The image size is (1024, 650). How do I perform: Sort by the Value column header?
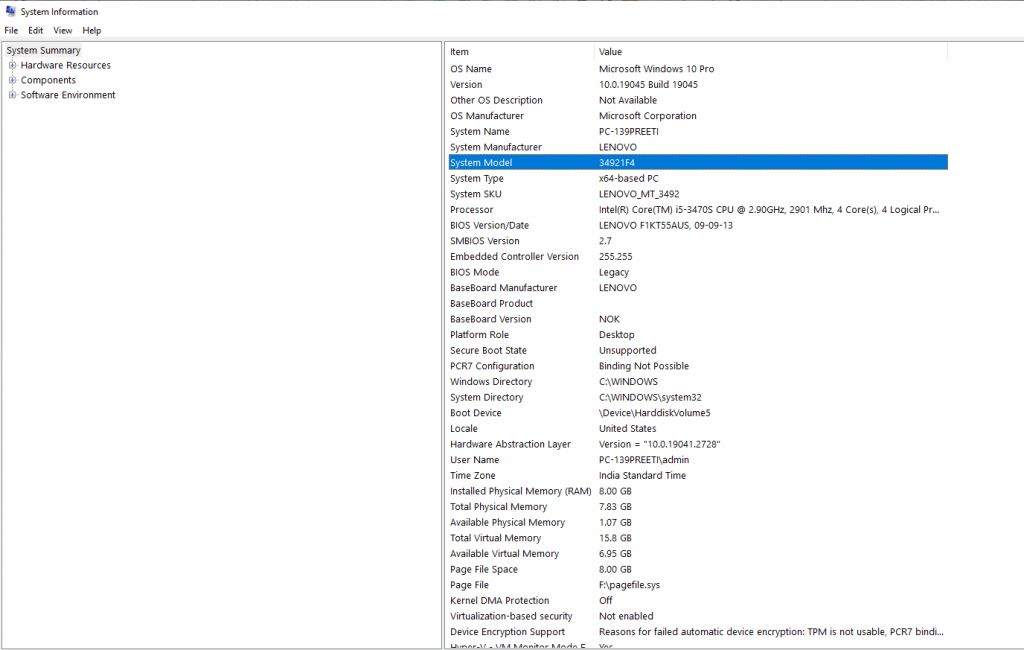click(x=700, y=52)
